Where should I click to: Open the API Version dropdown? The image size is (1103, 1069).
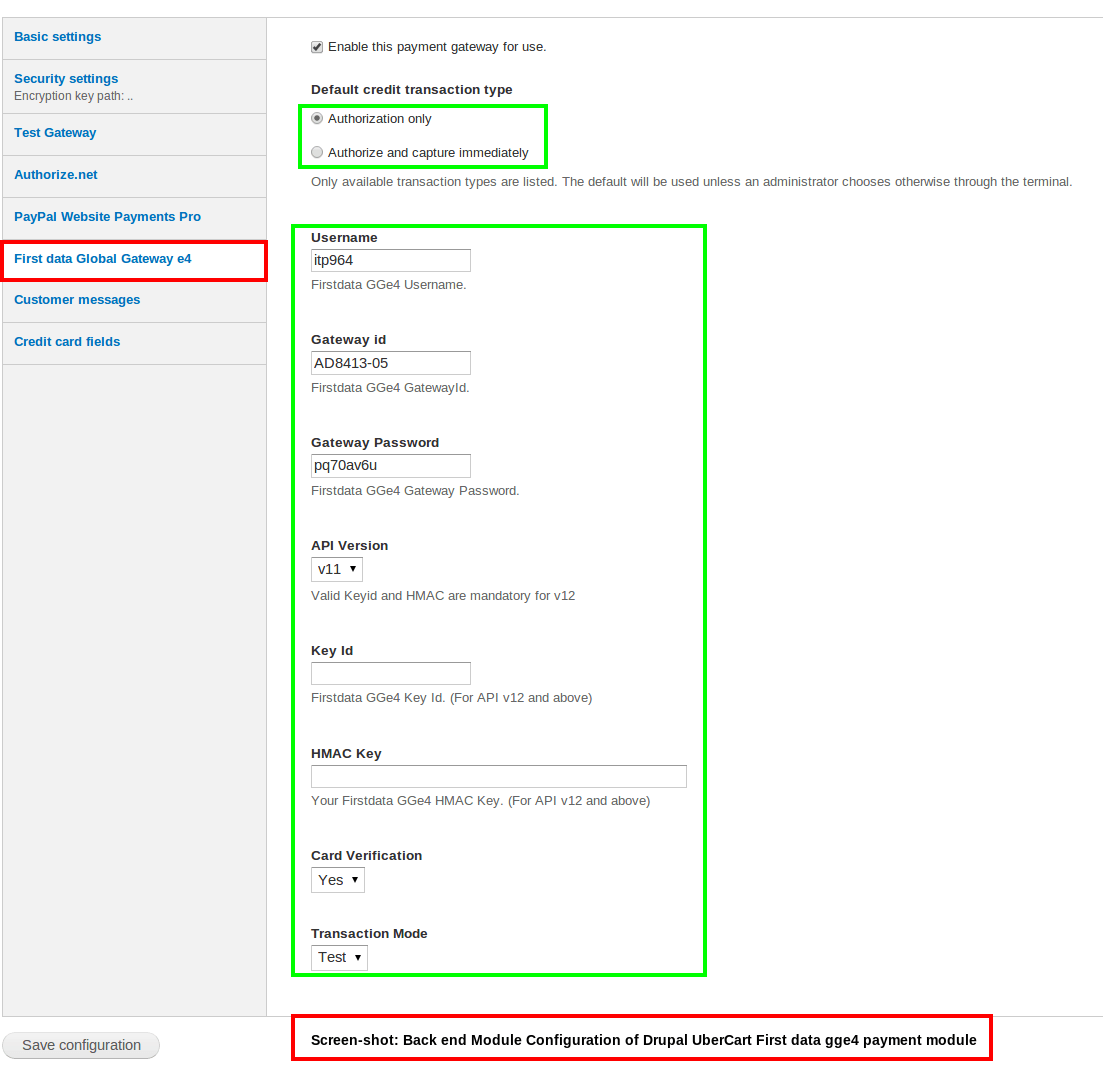[x=336, y=569]
